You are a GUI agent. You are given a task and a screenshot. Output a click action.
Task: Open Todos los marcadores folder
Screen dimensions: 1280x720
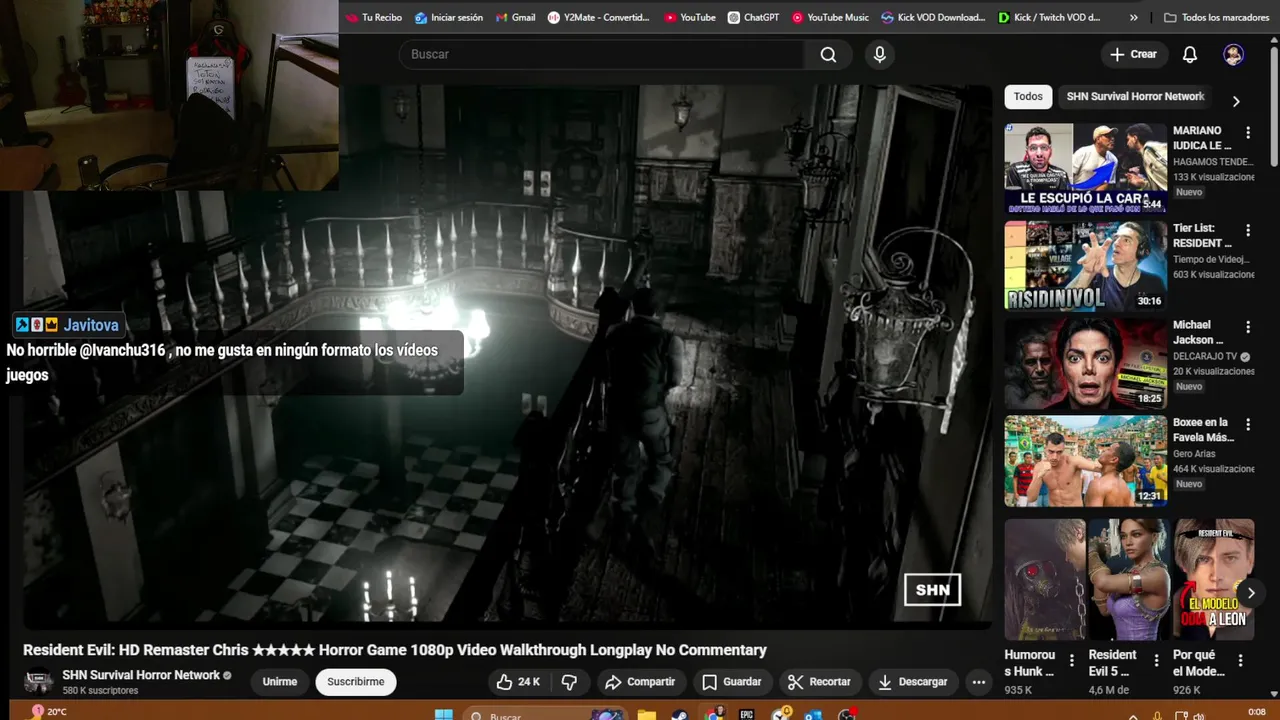coord(1216,17)
